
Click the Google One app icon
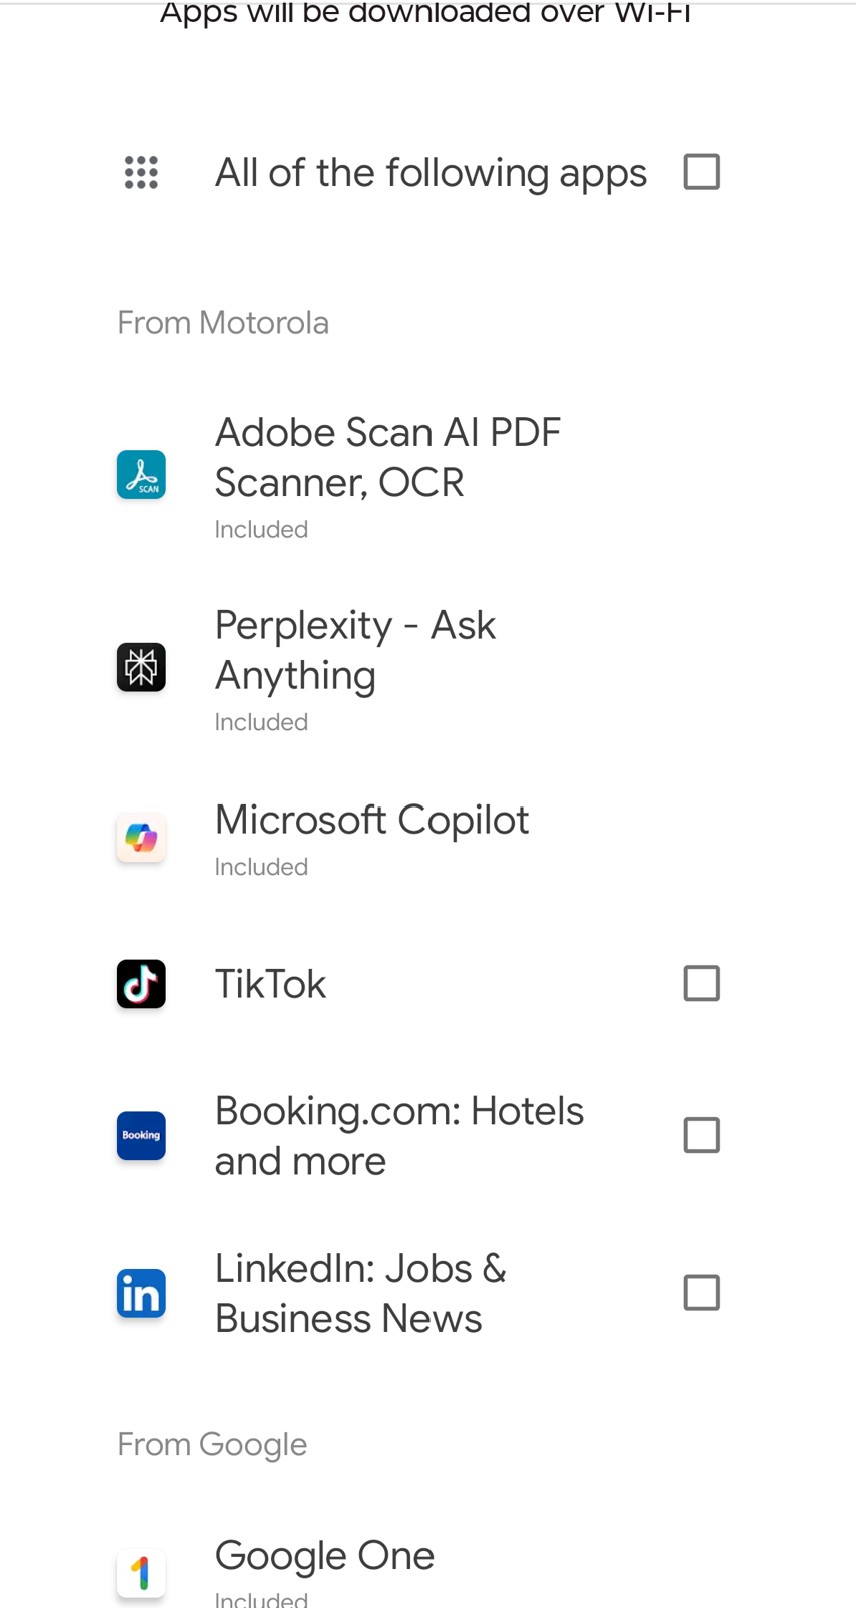coord(141,1573)
